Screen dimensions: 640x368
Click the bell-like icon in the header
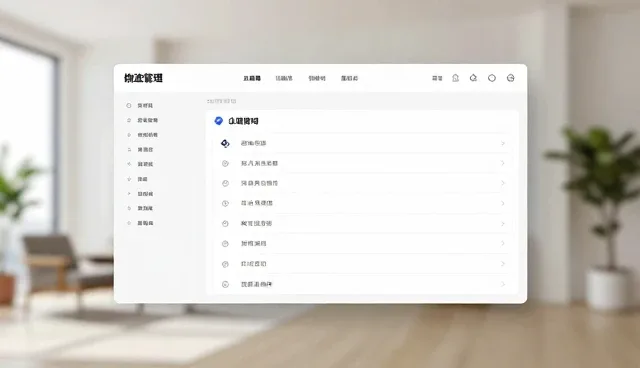456,78
